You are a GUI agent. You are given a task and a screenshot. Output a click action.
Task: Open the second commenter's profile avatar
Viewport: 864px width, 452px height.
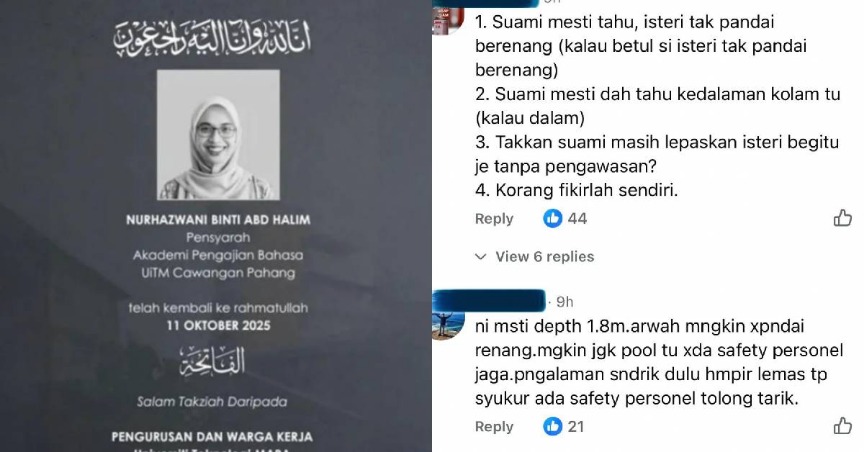(447, 325)
